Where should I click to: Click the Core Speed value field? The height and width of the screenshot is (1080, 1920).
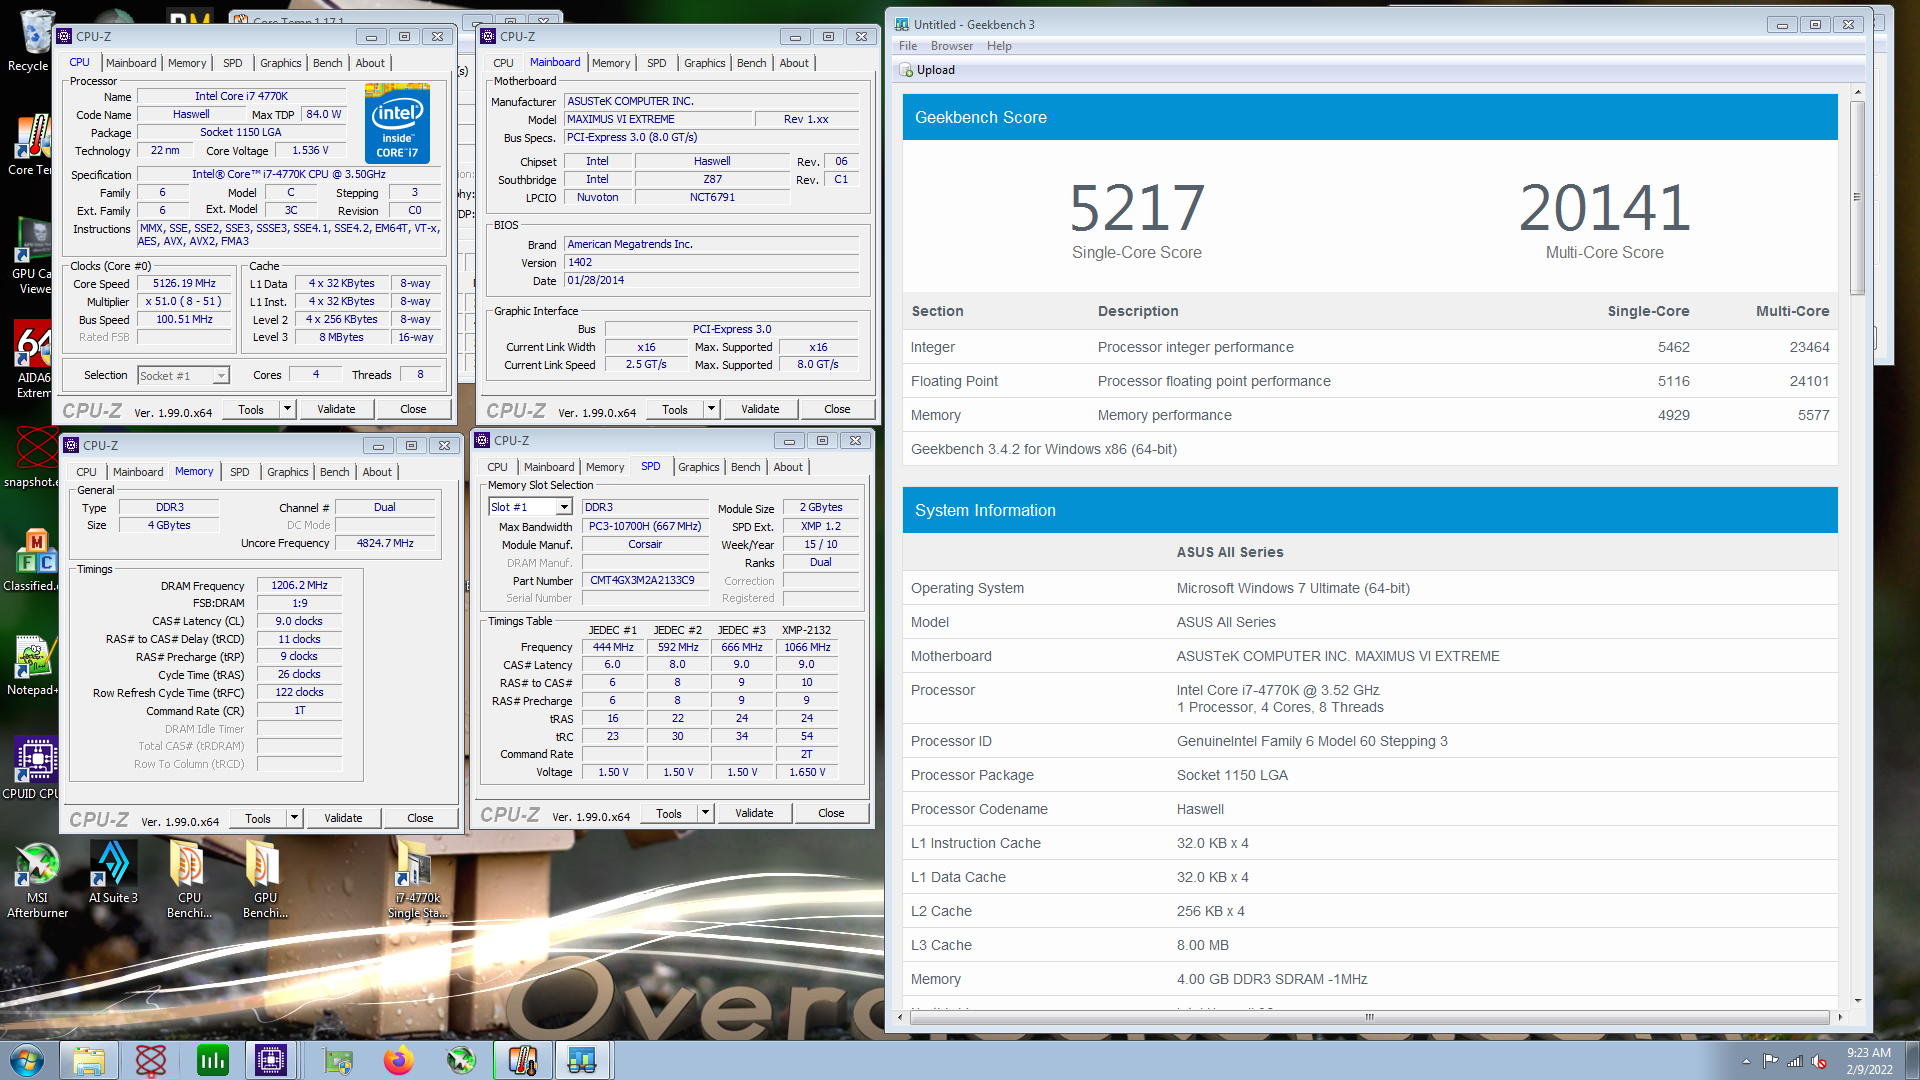pyautogui.click(x=184, y=284)
